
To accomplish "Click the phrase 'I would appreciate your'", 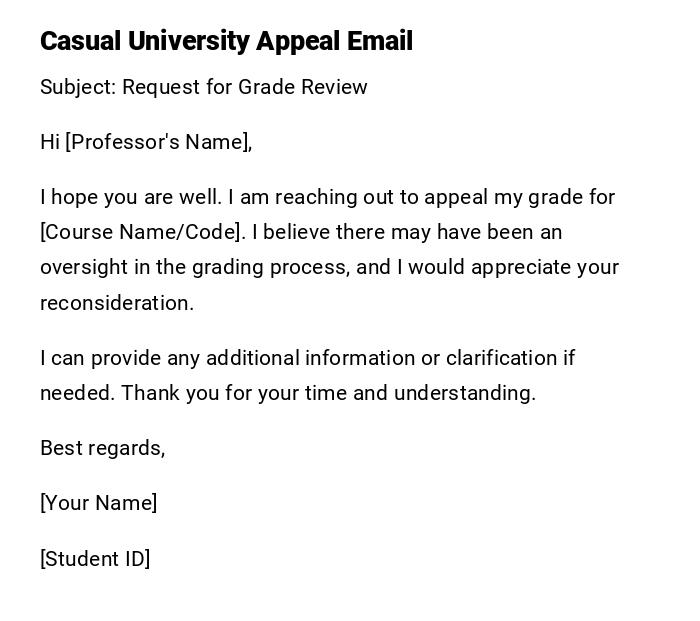I will [x=508, y=267].
